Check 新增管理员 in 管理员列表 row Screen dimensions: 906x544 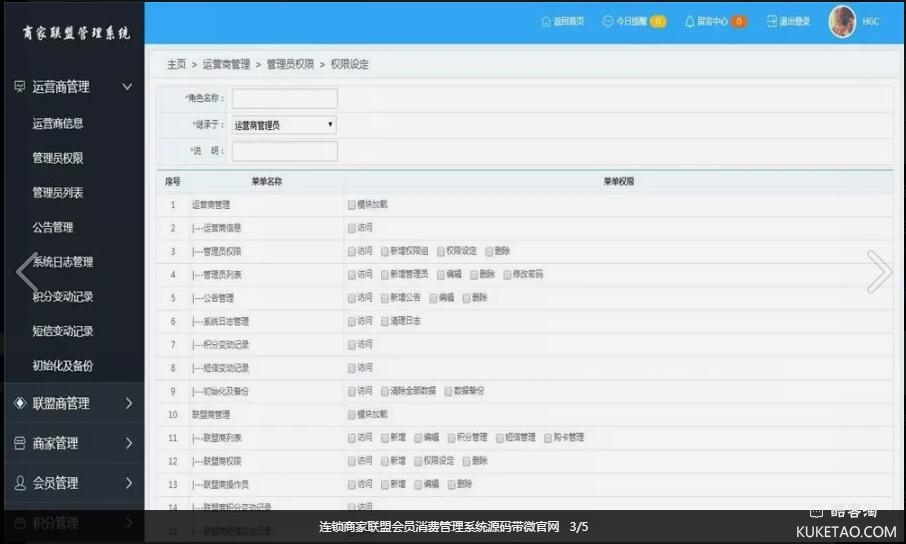coord(384,275)
